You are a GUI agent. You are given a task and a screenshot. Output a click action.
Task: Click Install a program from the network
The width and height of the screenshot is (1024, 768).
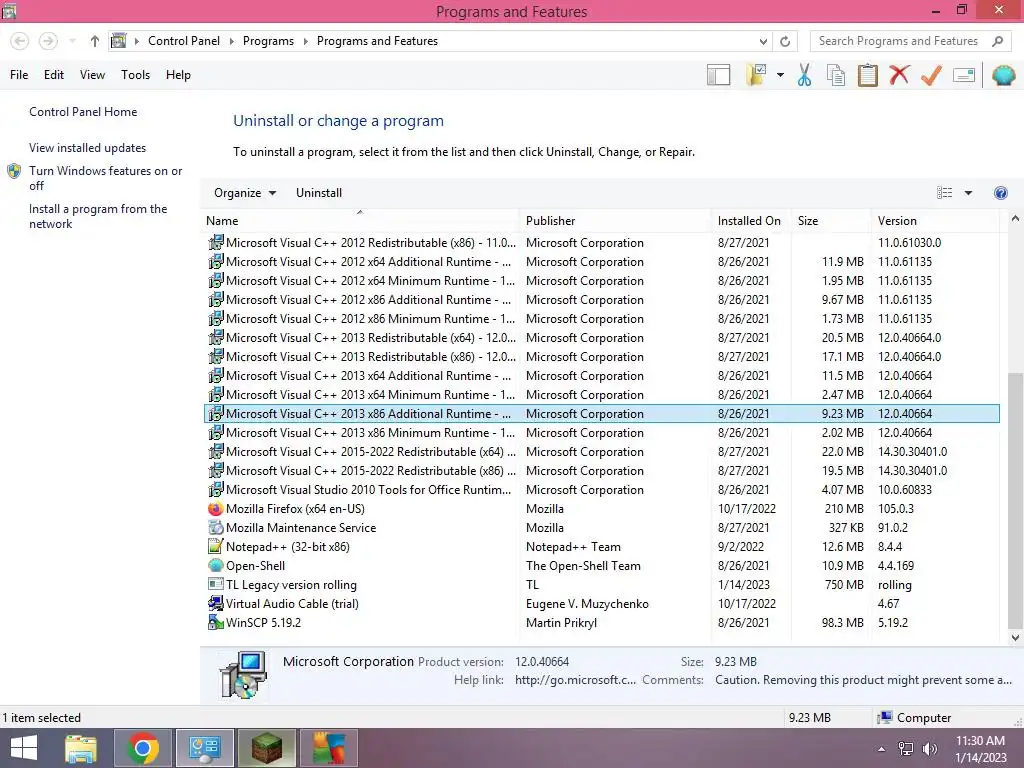[x=98, y=216]
